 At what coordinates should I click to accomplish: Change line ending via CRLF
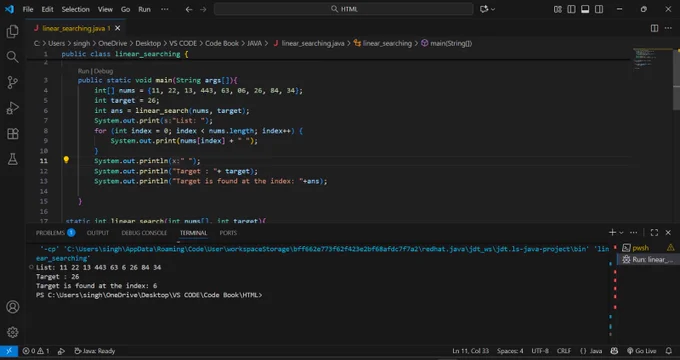click(564, 351)
